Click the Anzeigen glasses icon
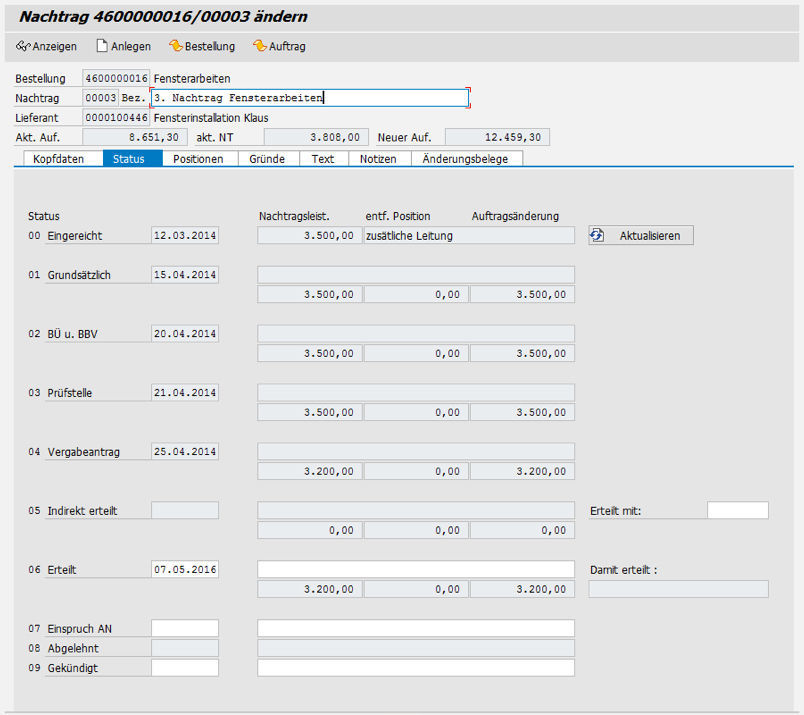The width and height of the screenshot is (804, 715). (x=23, y=46)
